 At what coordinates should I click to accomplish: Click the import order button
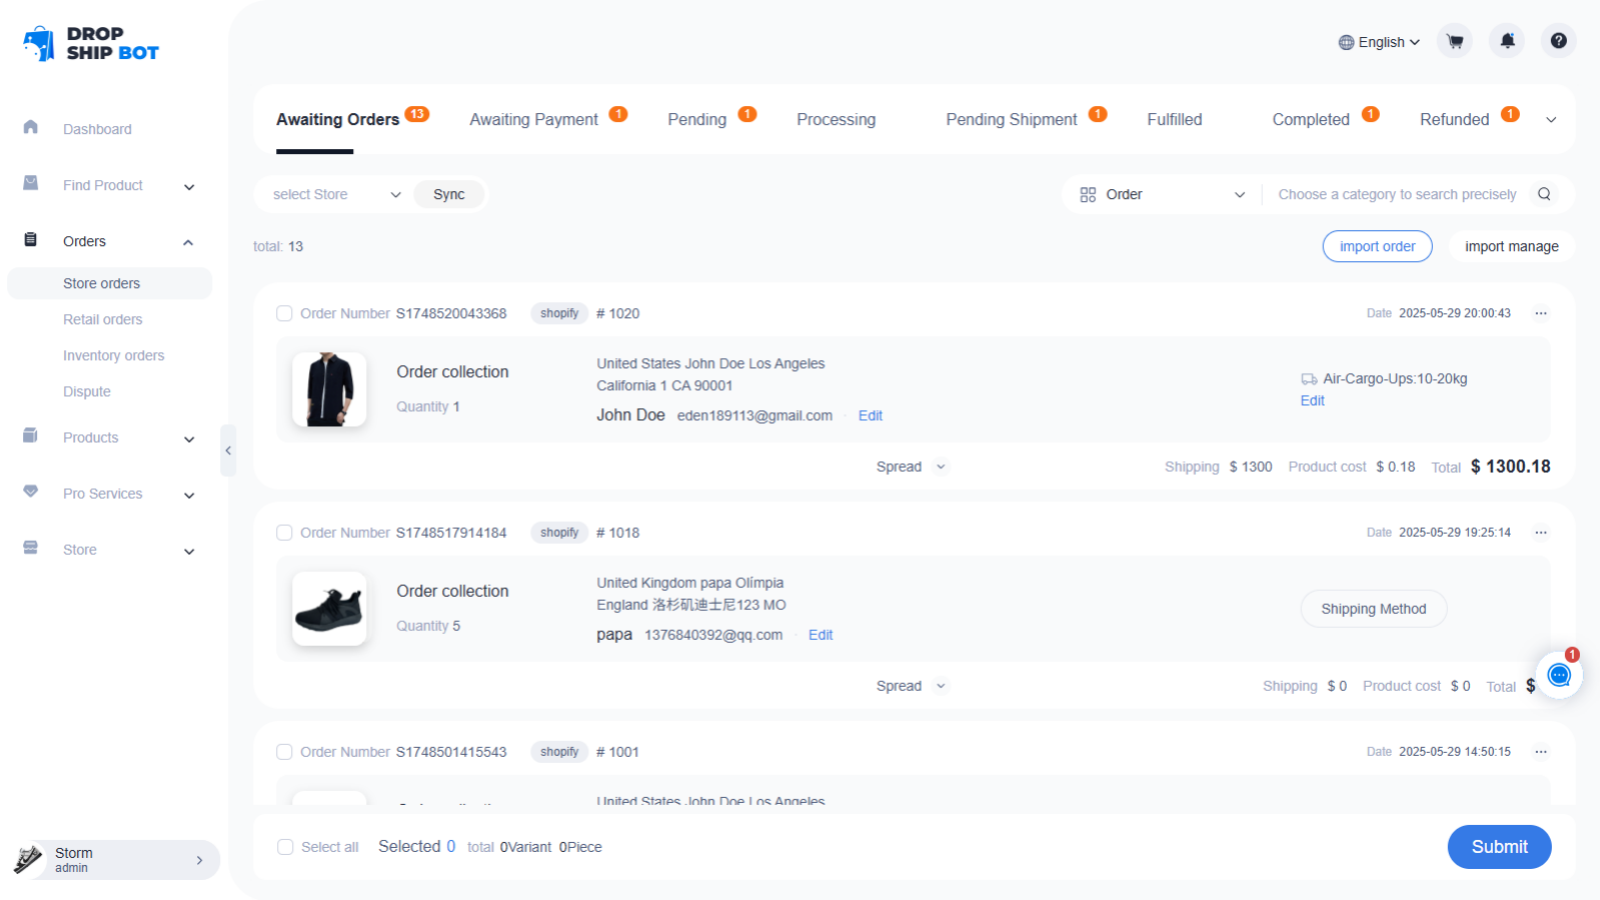click(x=1377, y=246)
